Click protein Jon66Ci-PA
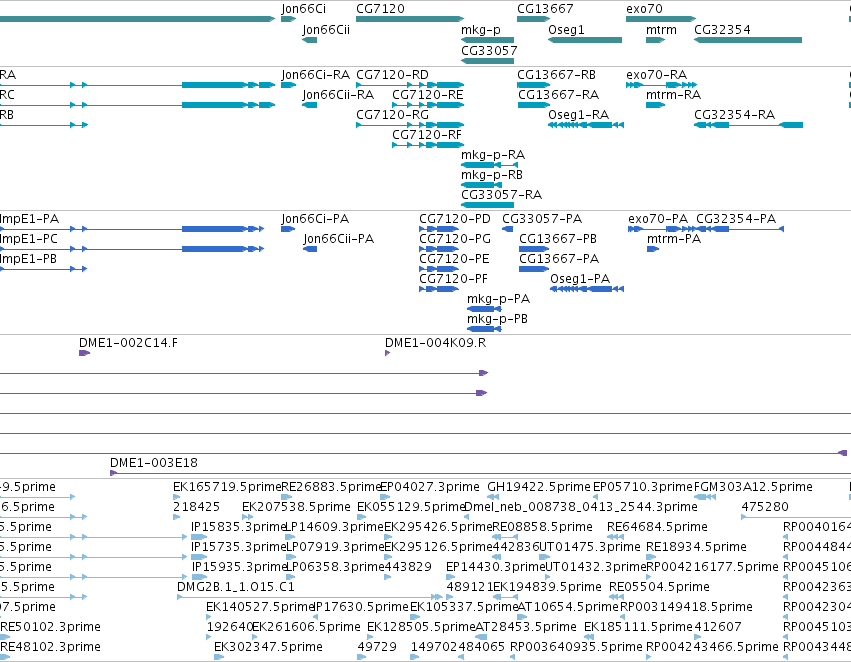 pyautogui.click(x=288, y=229)
